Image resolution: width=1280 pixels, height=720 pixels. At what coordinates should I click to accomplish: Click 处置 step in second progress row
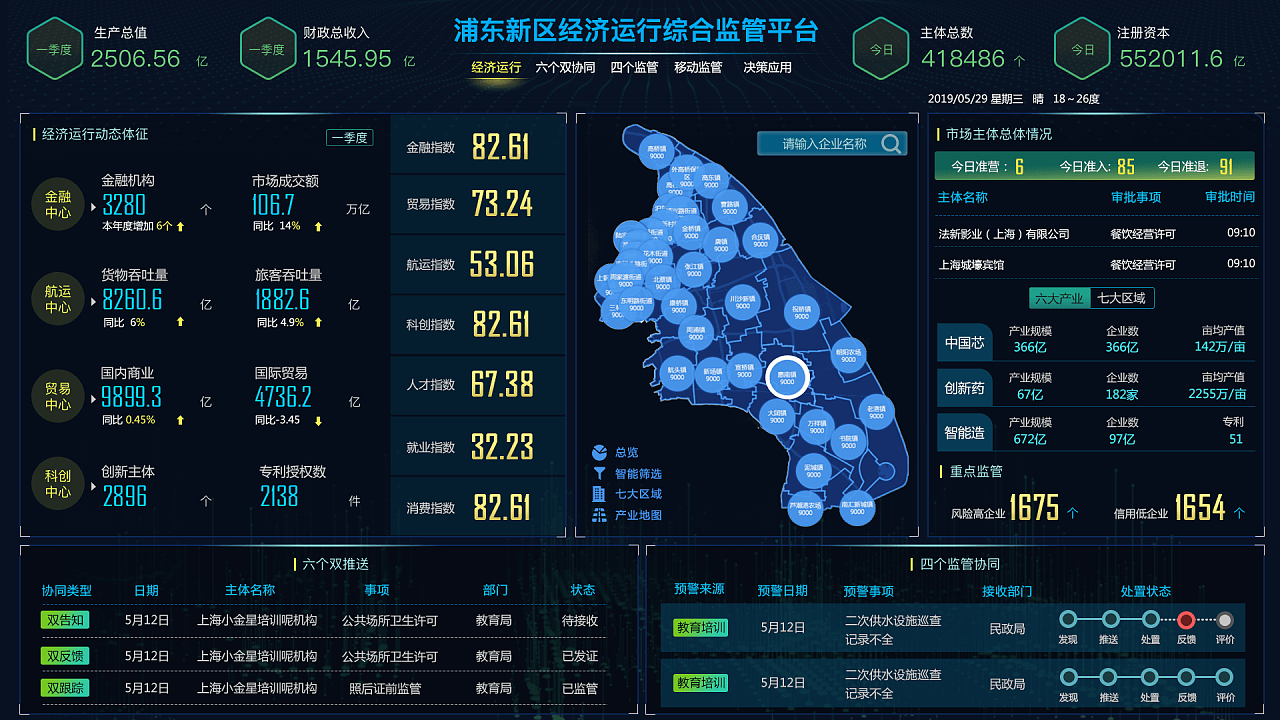(x=1150, y=677)
